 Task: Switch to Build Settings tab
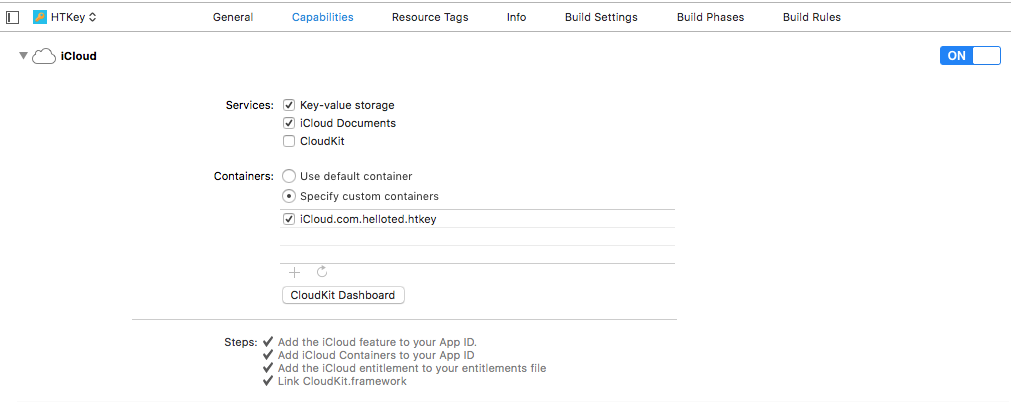(x=601, y=17)
